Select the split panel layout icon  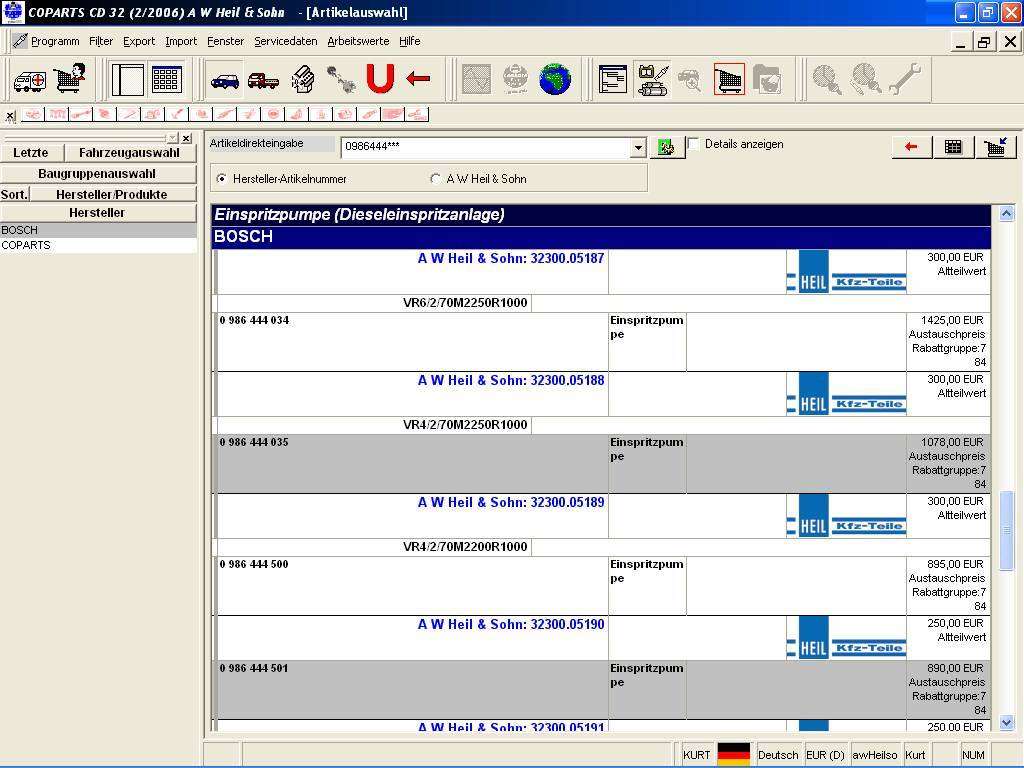tap(127, 80)
